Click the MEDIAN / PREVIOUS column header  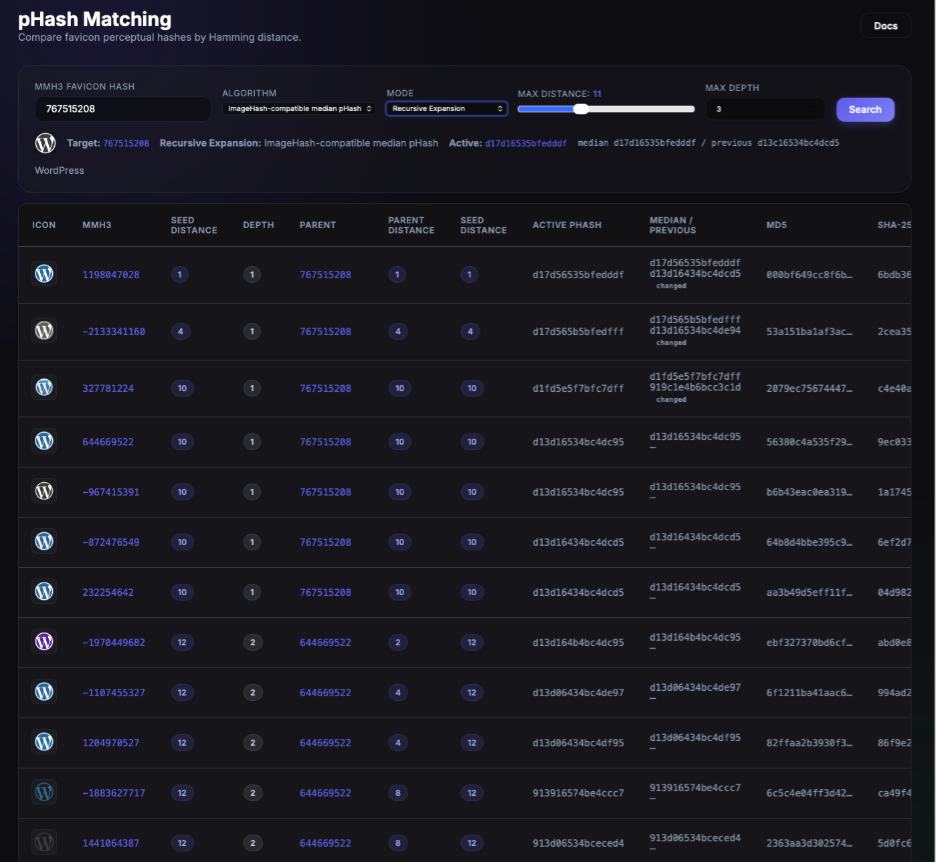673,225
